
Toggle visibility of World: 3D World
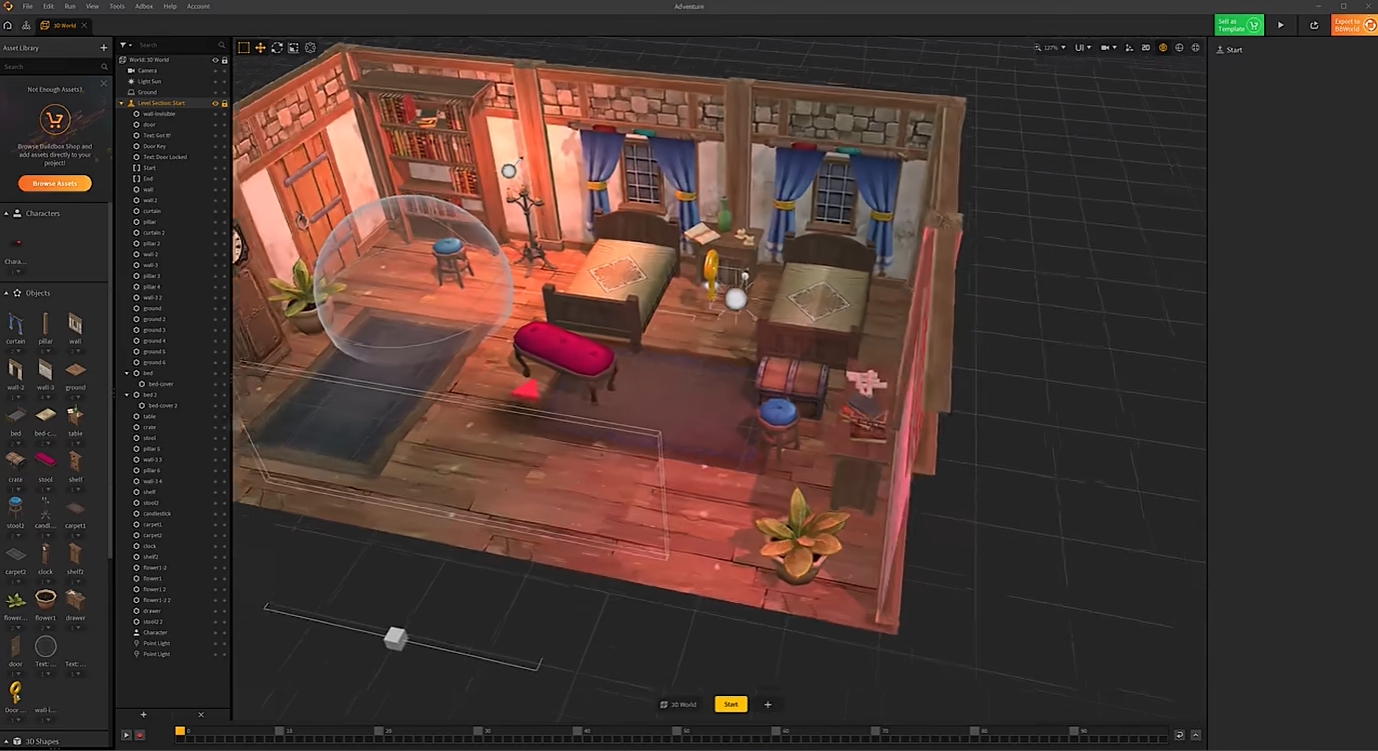click(215, 60)
